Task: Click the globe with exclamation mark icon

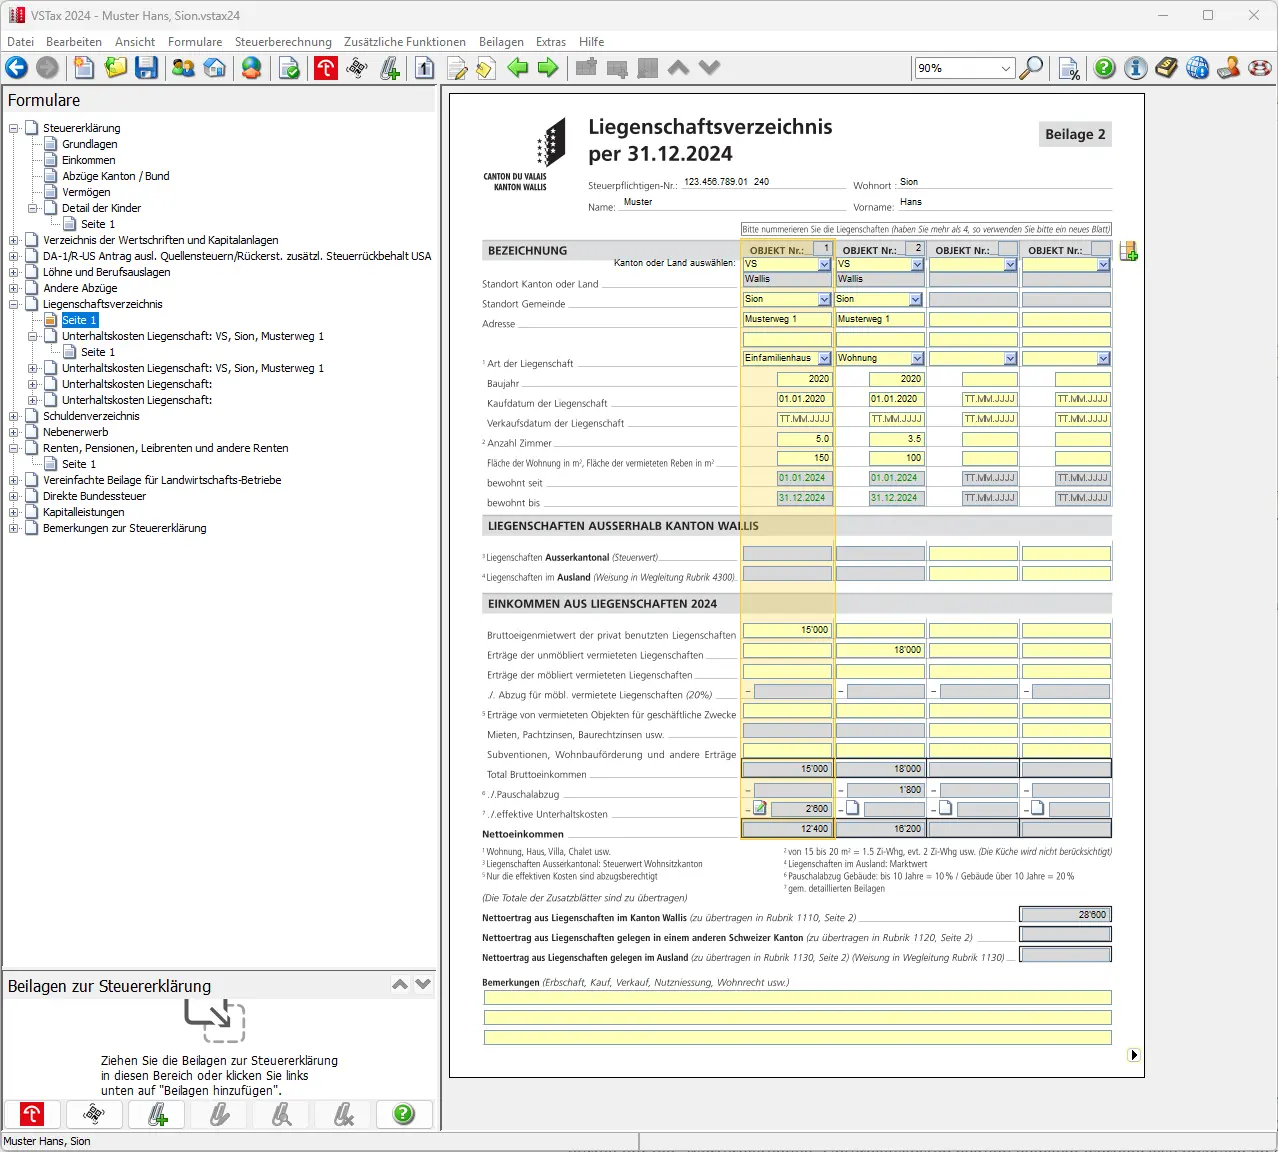Action: [x=1197, y=68]
